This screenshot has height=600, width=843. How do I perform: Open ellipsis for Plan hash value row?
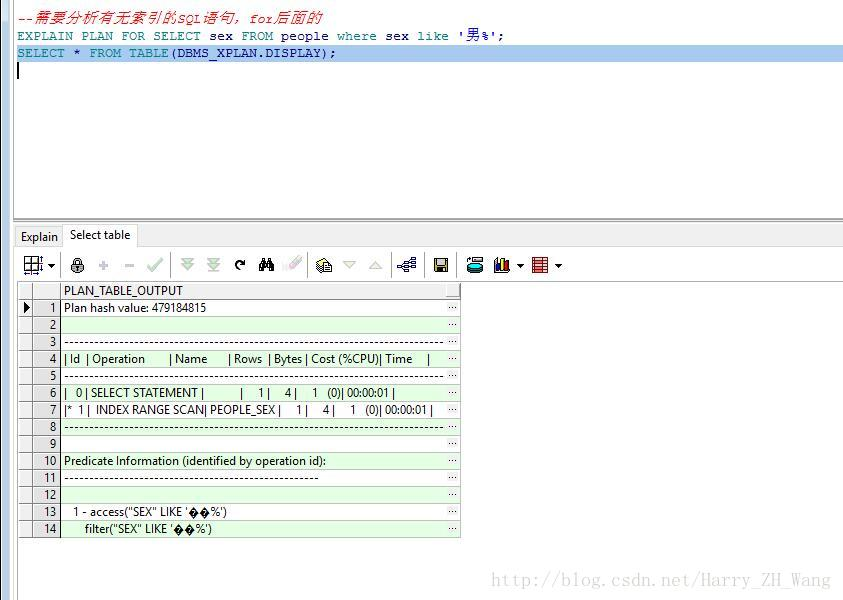(x=452, y=307)
